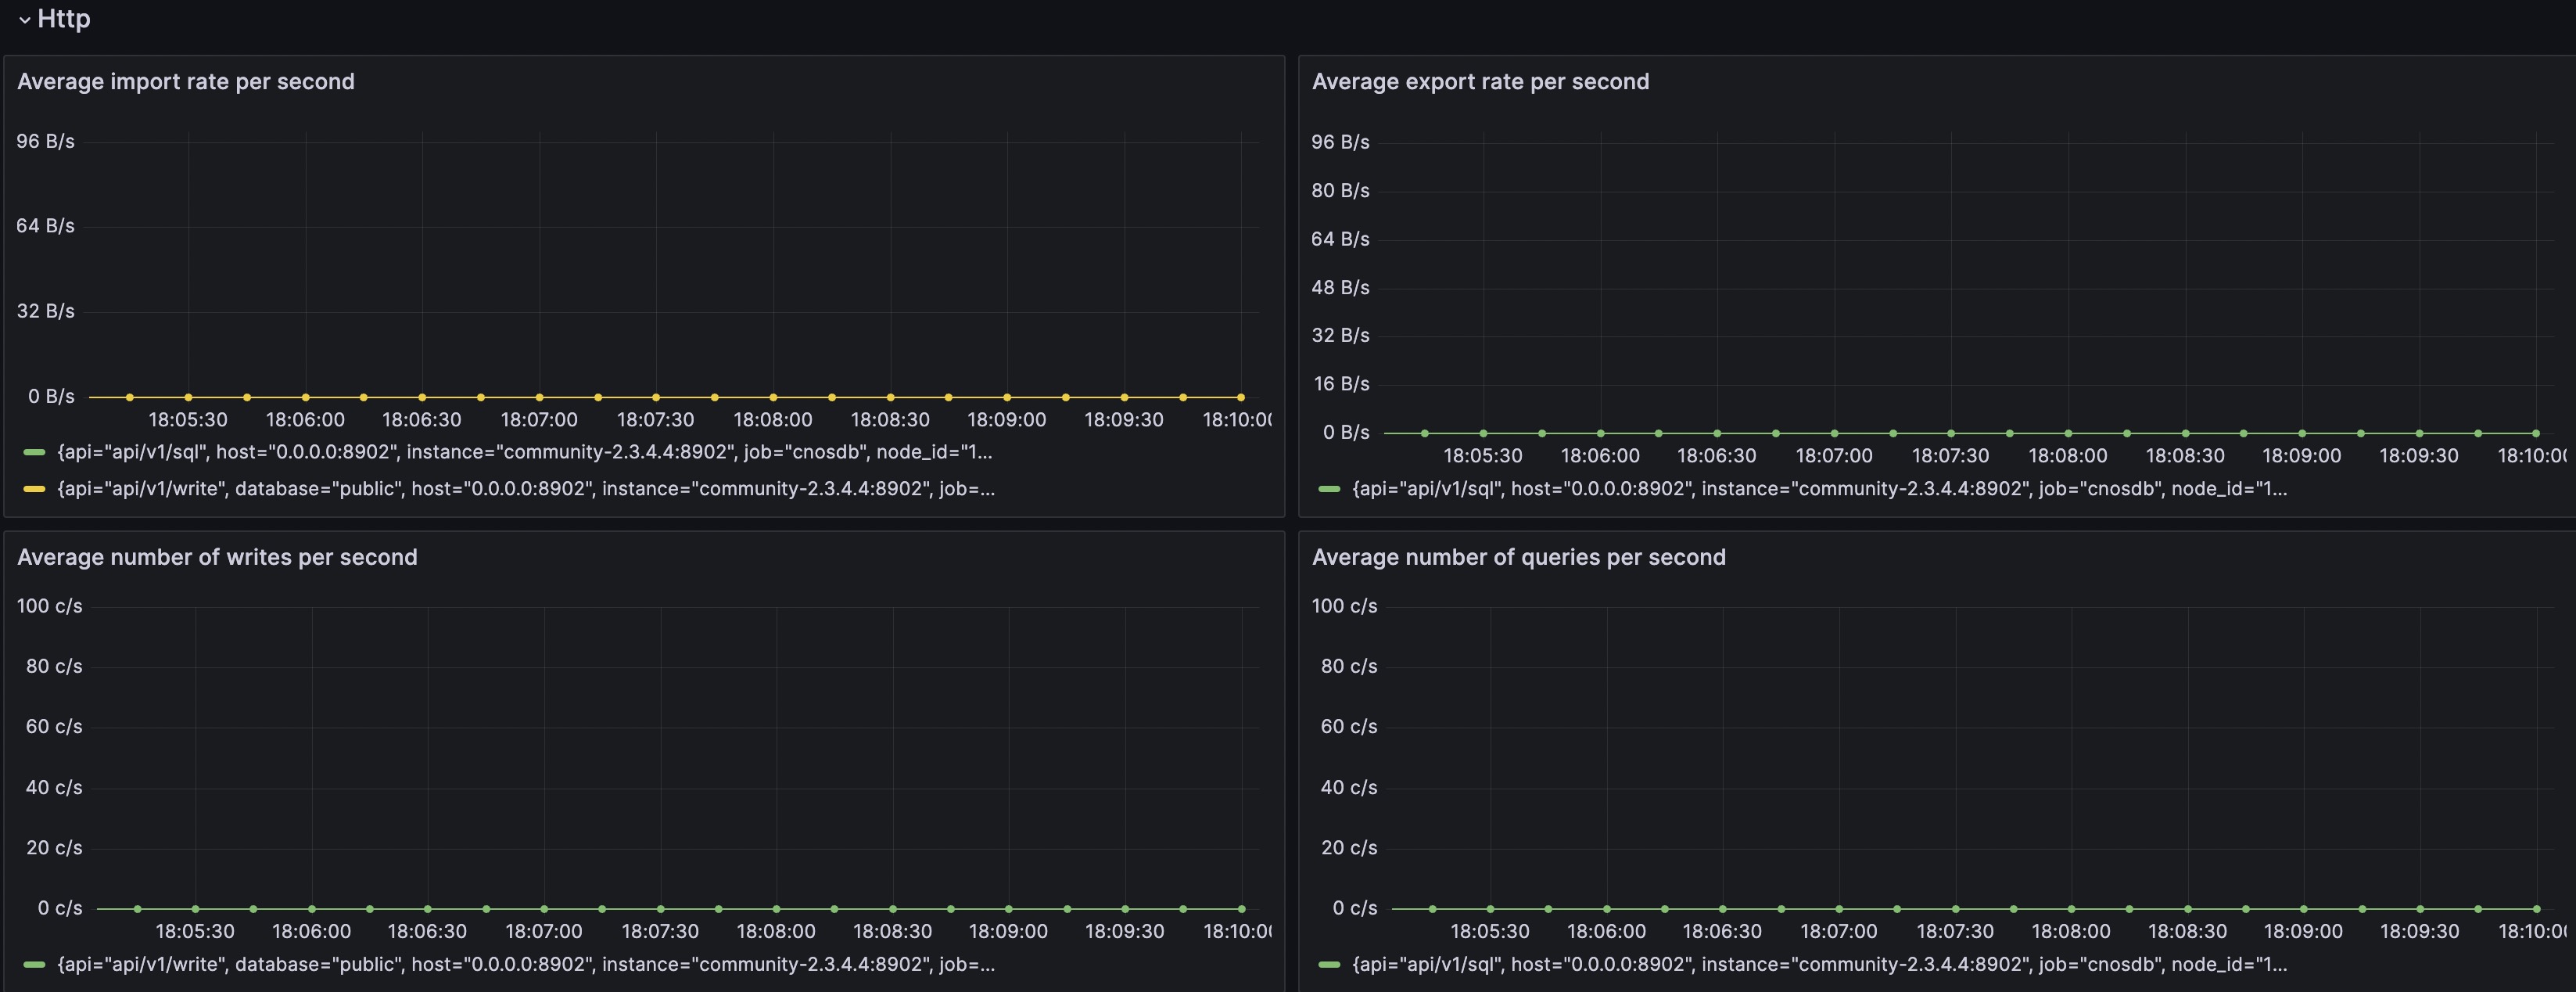
Task: Click data point at 18:06:00 in writes chart
Action: point(312,909)
